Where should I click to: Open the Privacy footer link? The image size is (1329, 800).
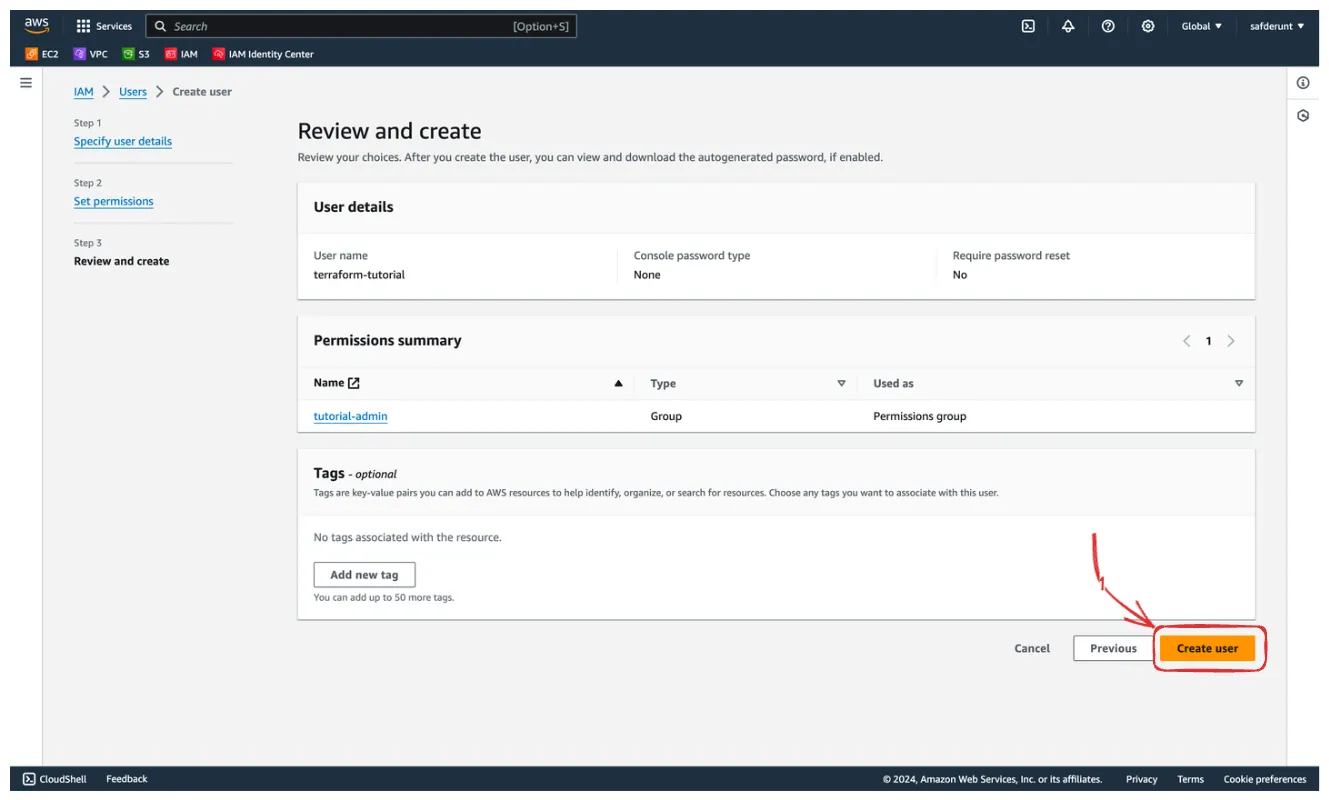(x=1141, y=779)
